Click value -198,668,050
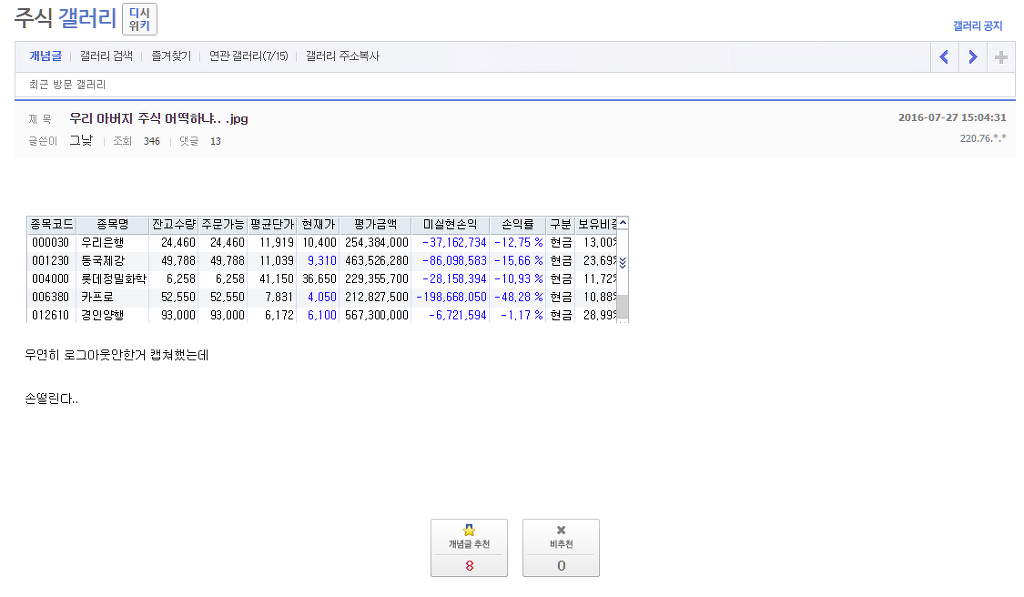 (x=451, y=297)
